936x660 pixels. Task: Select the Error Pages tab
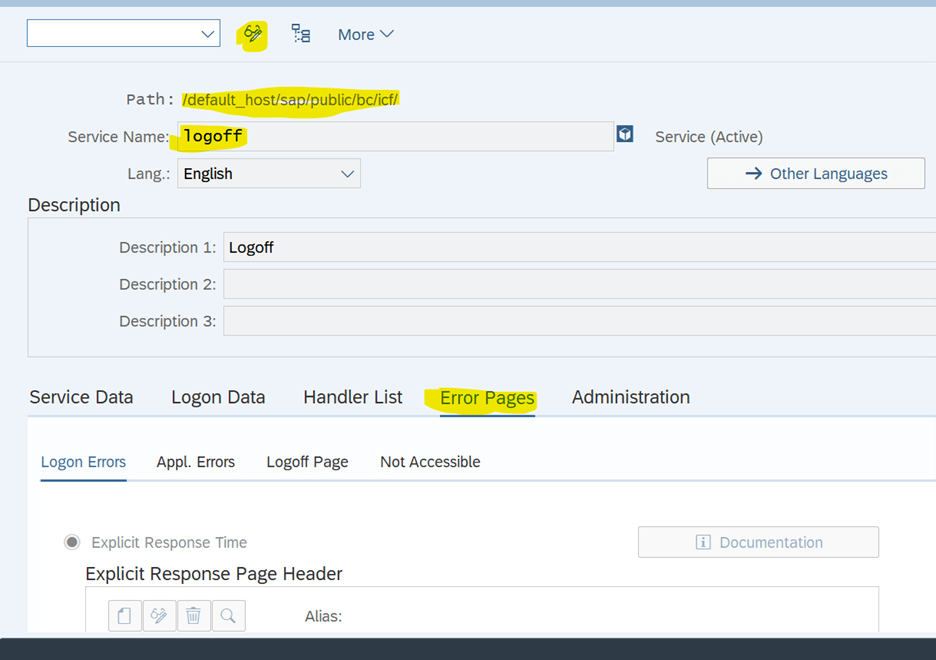pos(487,398)
